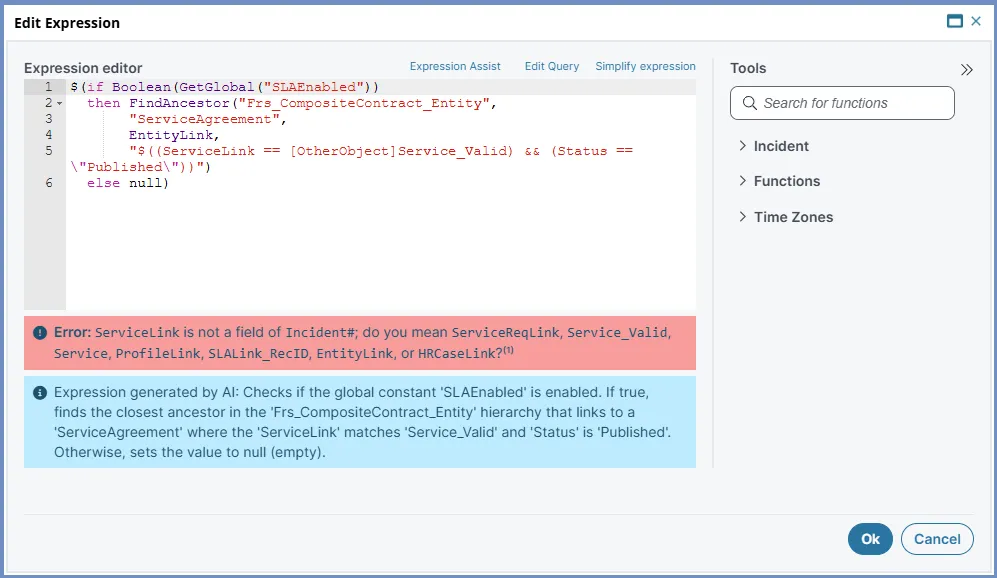Image resolution: width=997 pixels, height=578 pixels.
Task: Click the Tools panel heading
Action: 748,68
